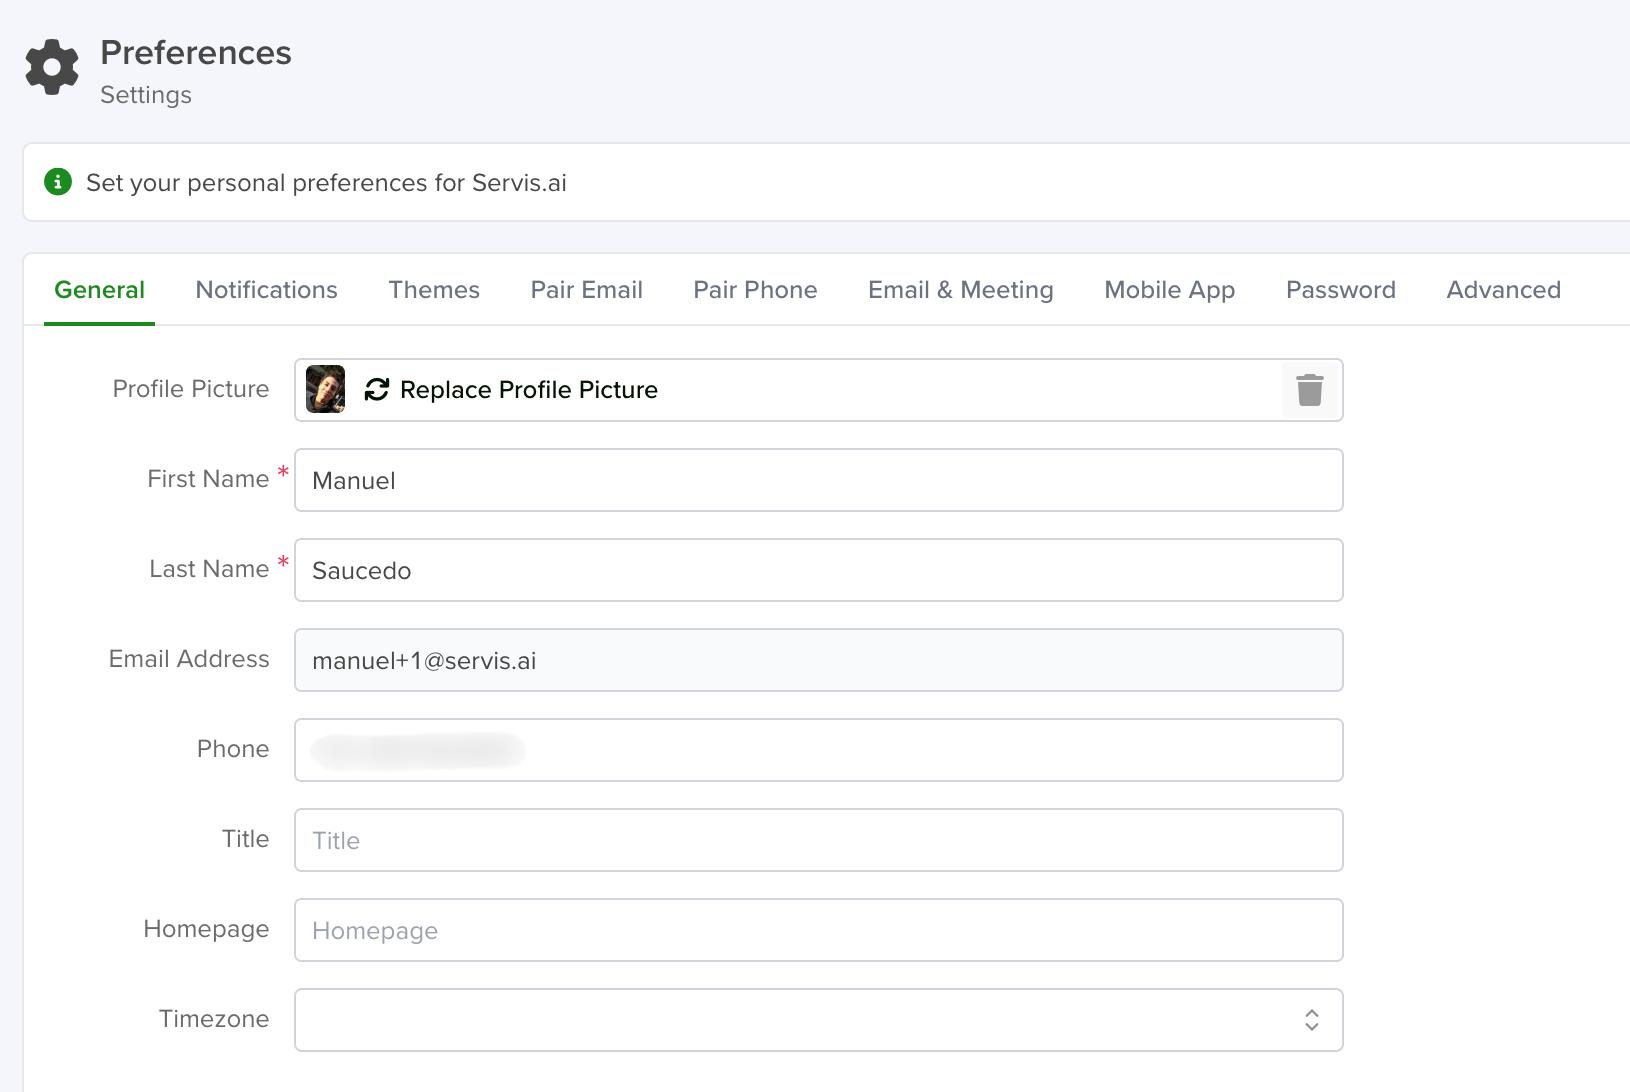Click the Homepage input field
Image resolution: width=1630 pixels, height=1092 pixels.
coord(819,930)
